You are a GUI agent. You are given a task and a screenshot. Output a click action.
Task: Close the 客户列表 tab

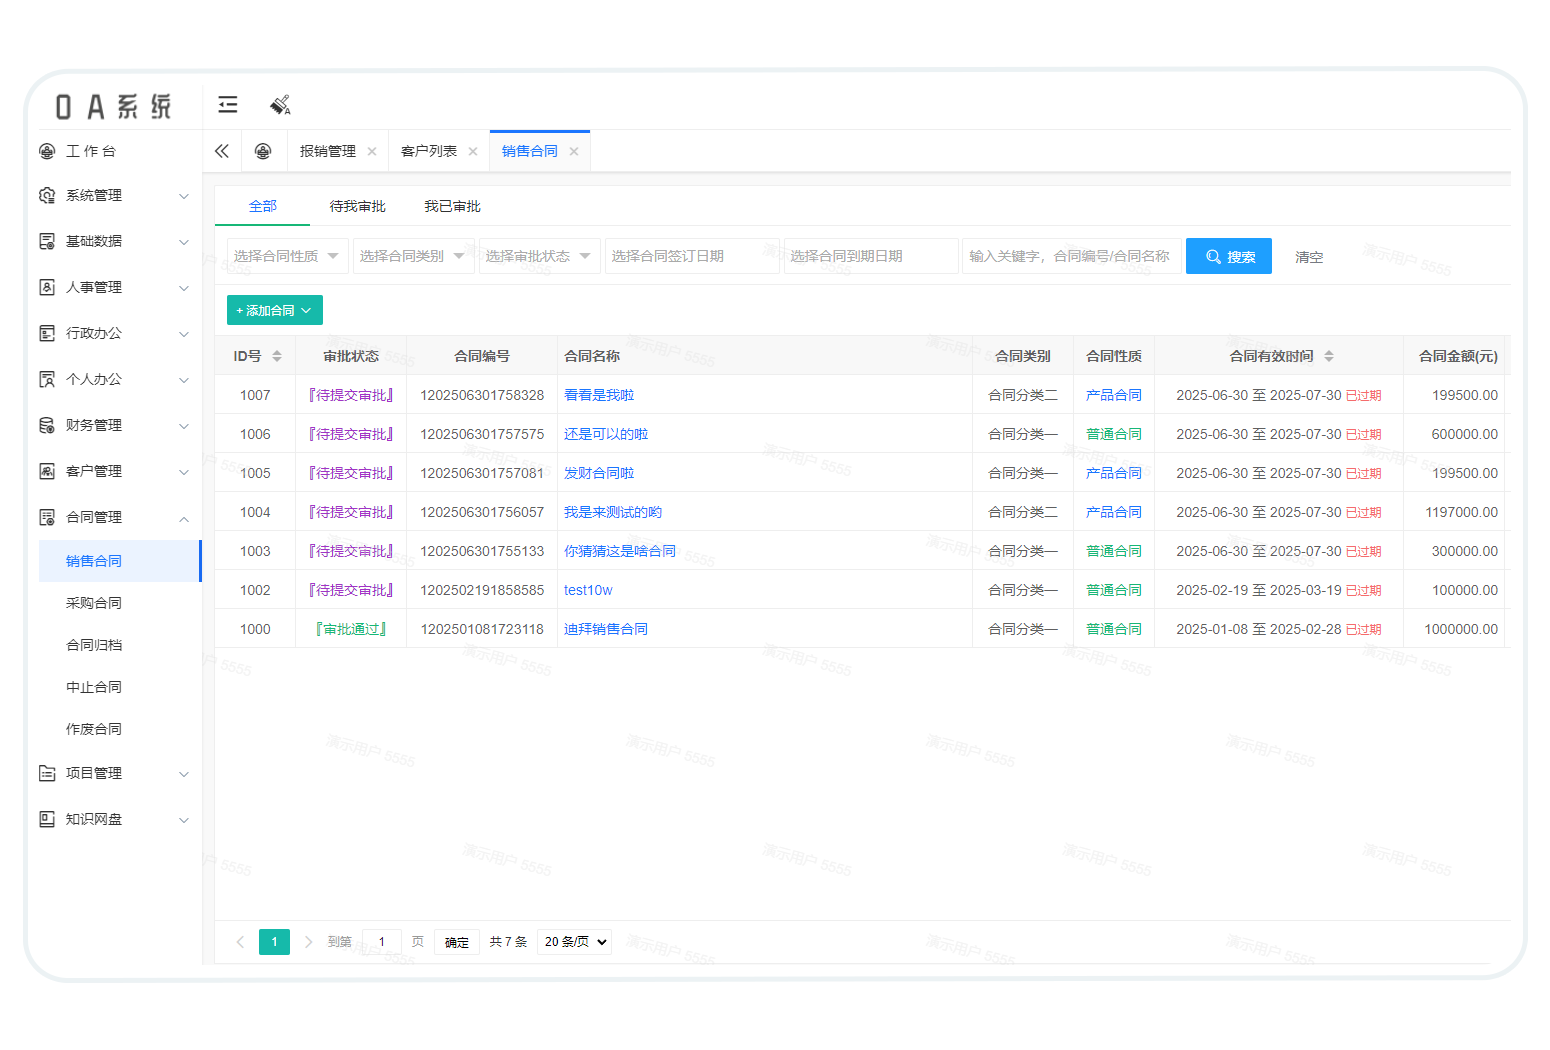[473, 152]
